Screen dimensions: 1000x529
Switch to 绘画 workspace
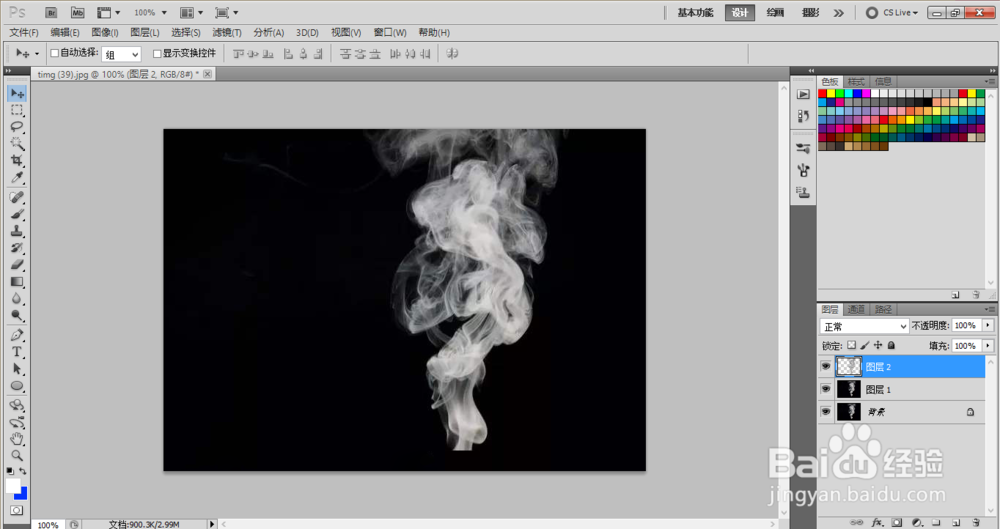[x=776, y=13]
